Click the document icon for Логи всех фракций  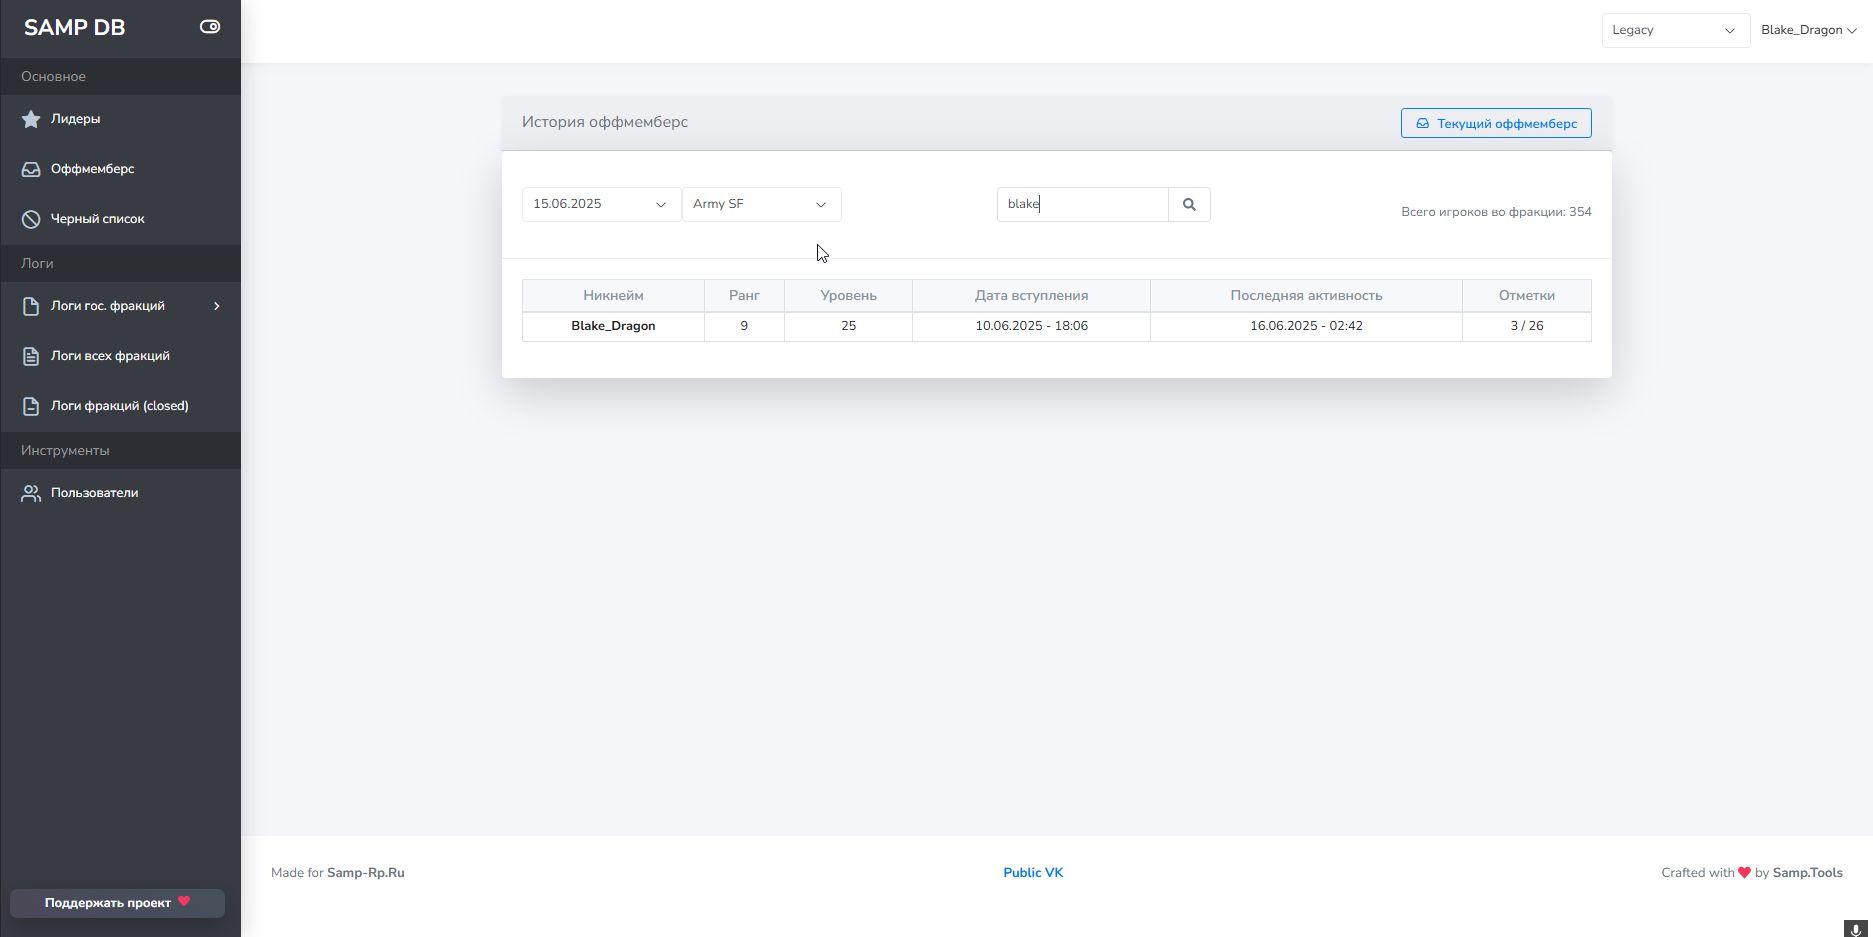[31, 356]
